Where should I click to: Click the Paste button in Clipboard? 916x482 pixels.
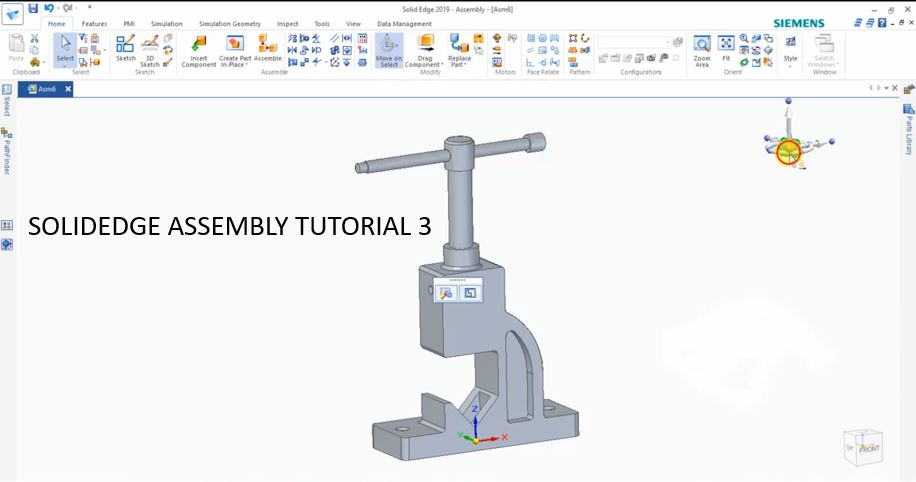(16, 48)
